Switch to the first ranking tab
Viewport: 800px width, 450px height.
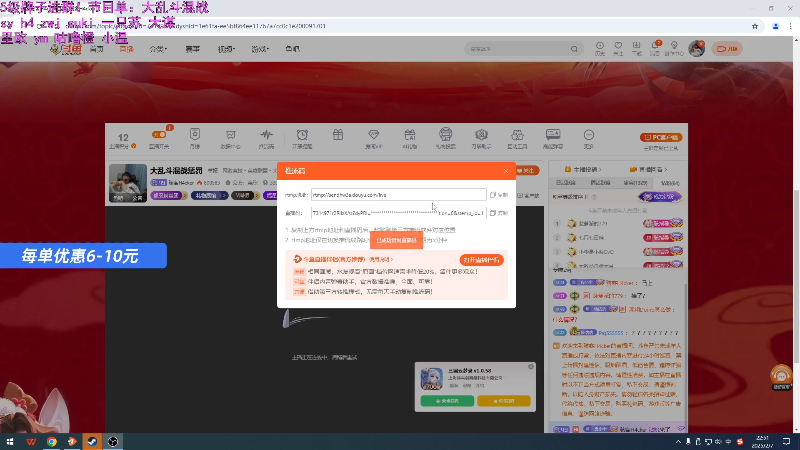[565, 183]
